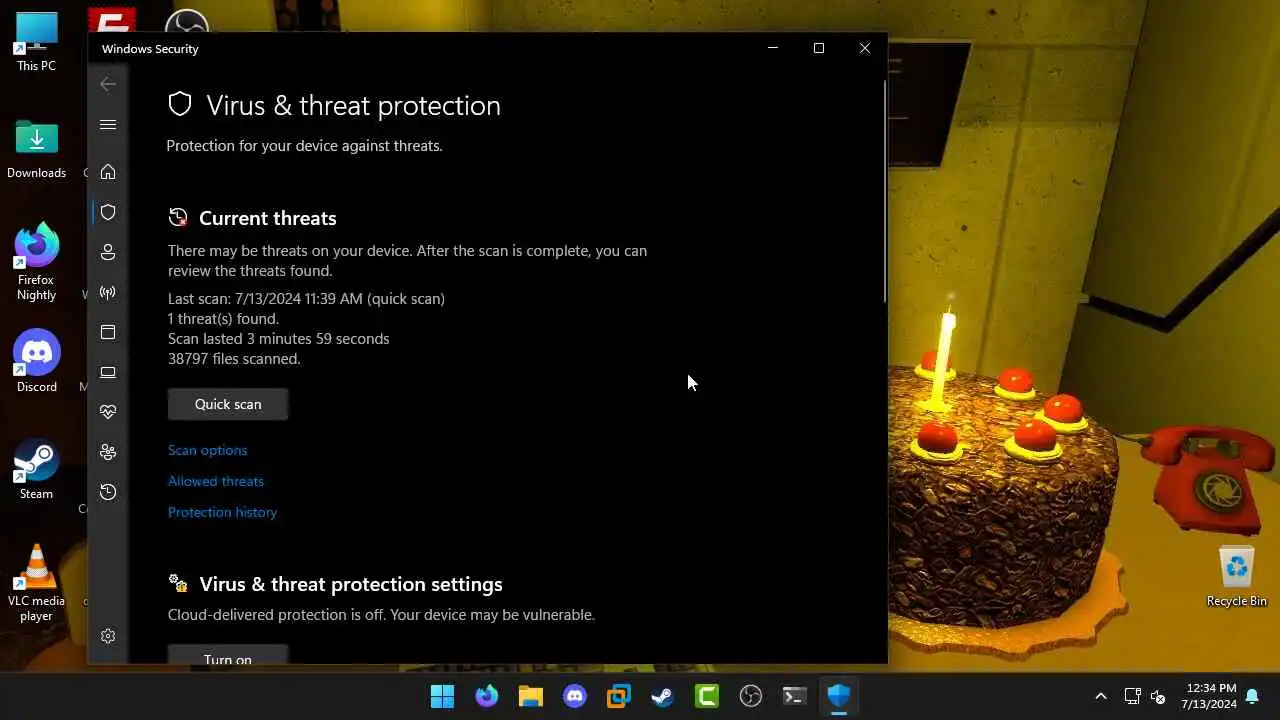
Task: Open Allowed threats link
Action: 216,481
